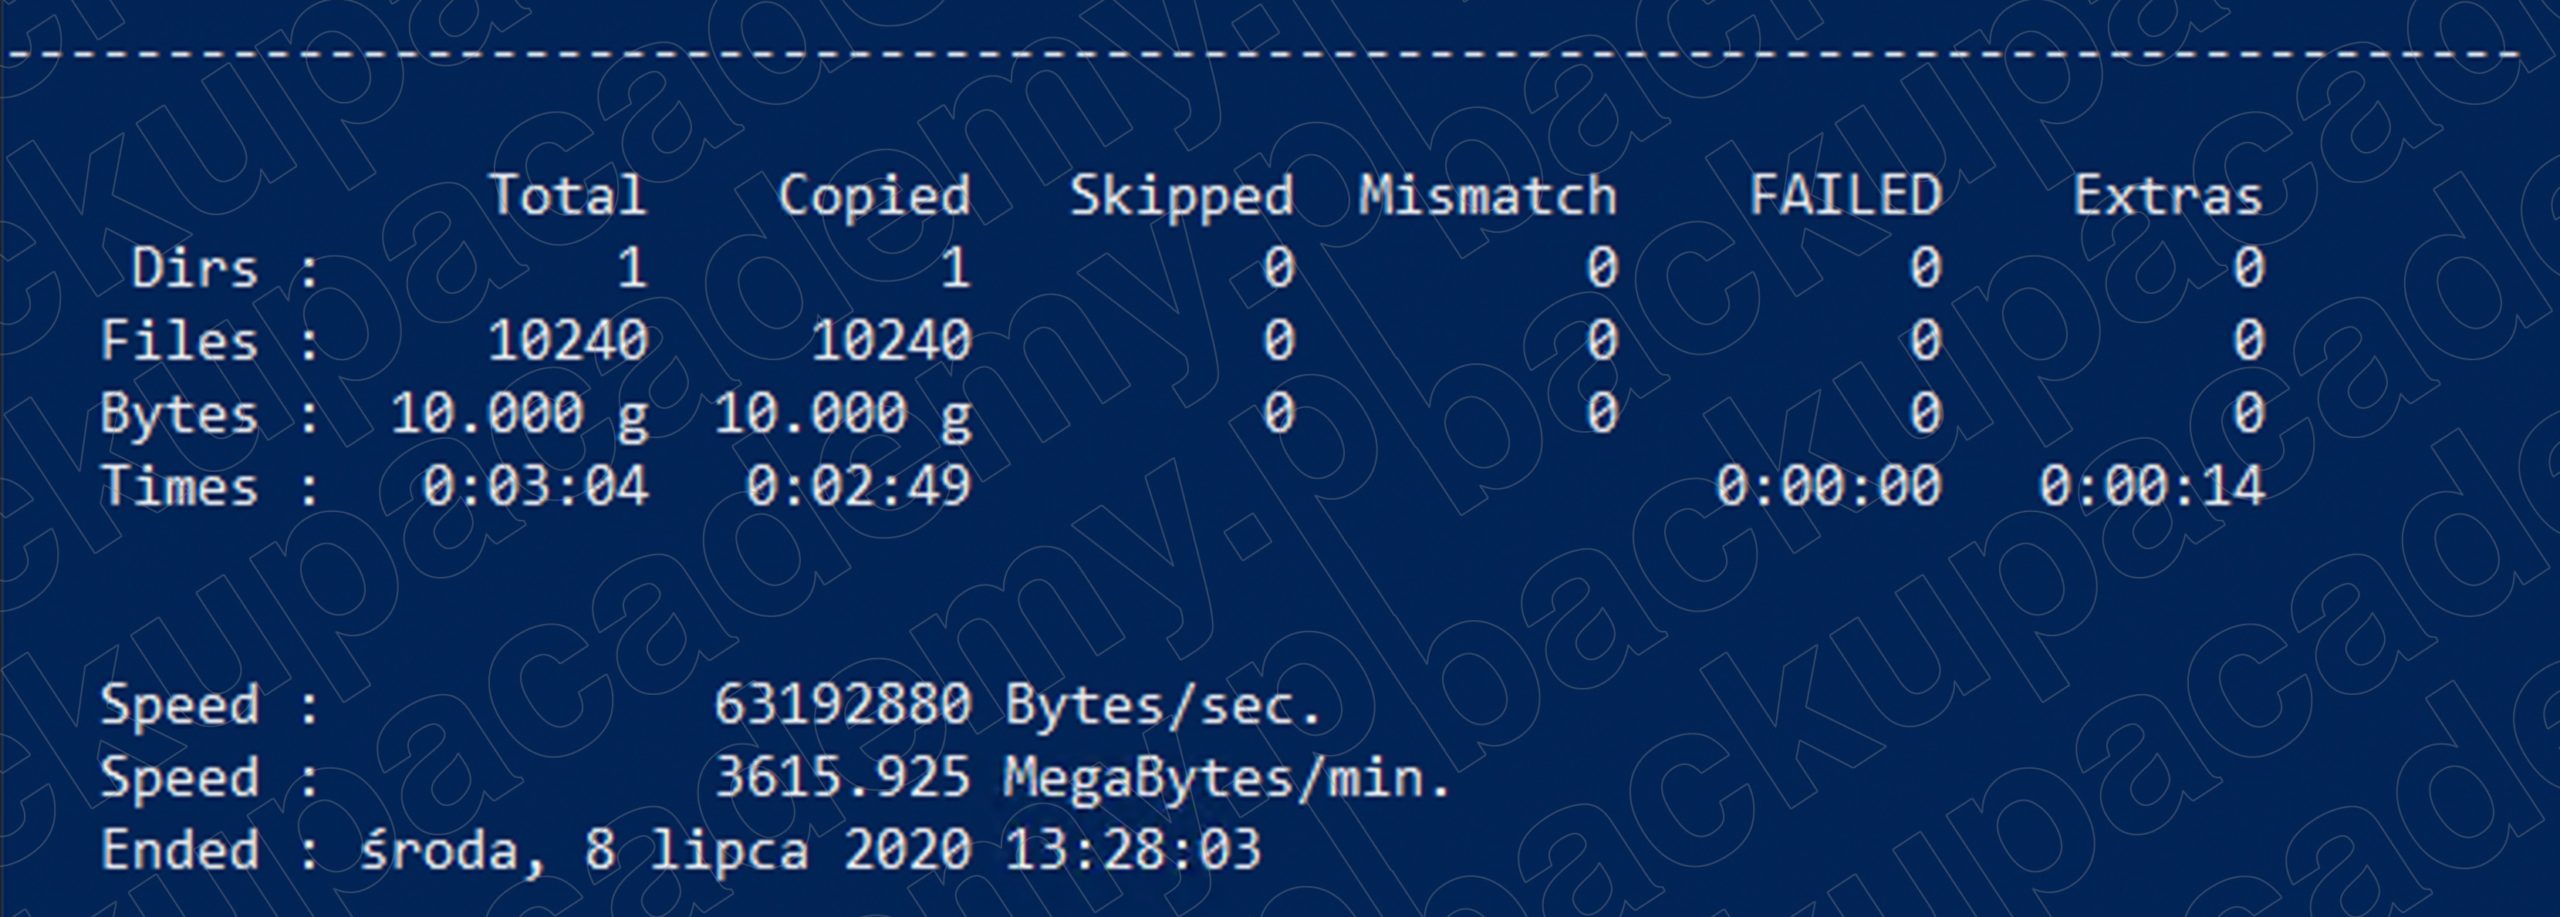Click the 3615.925 MegaBytes/min. speed value

pyautogui.click(x=1082, y=779)
